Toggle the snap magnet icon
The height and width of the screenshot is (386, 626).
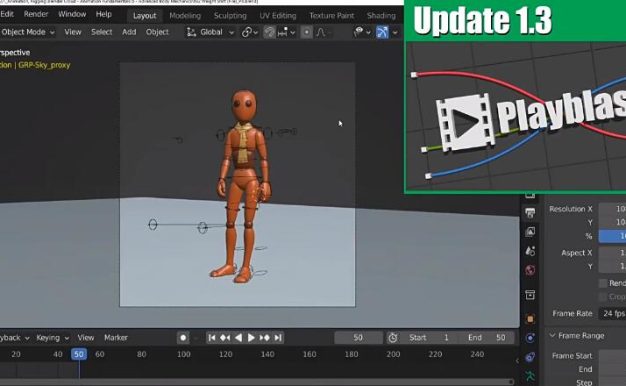pyautogui.click(x=269, y=32)
